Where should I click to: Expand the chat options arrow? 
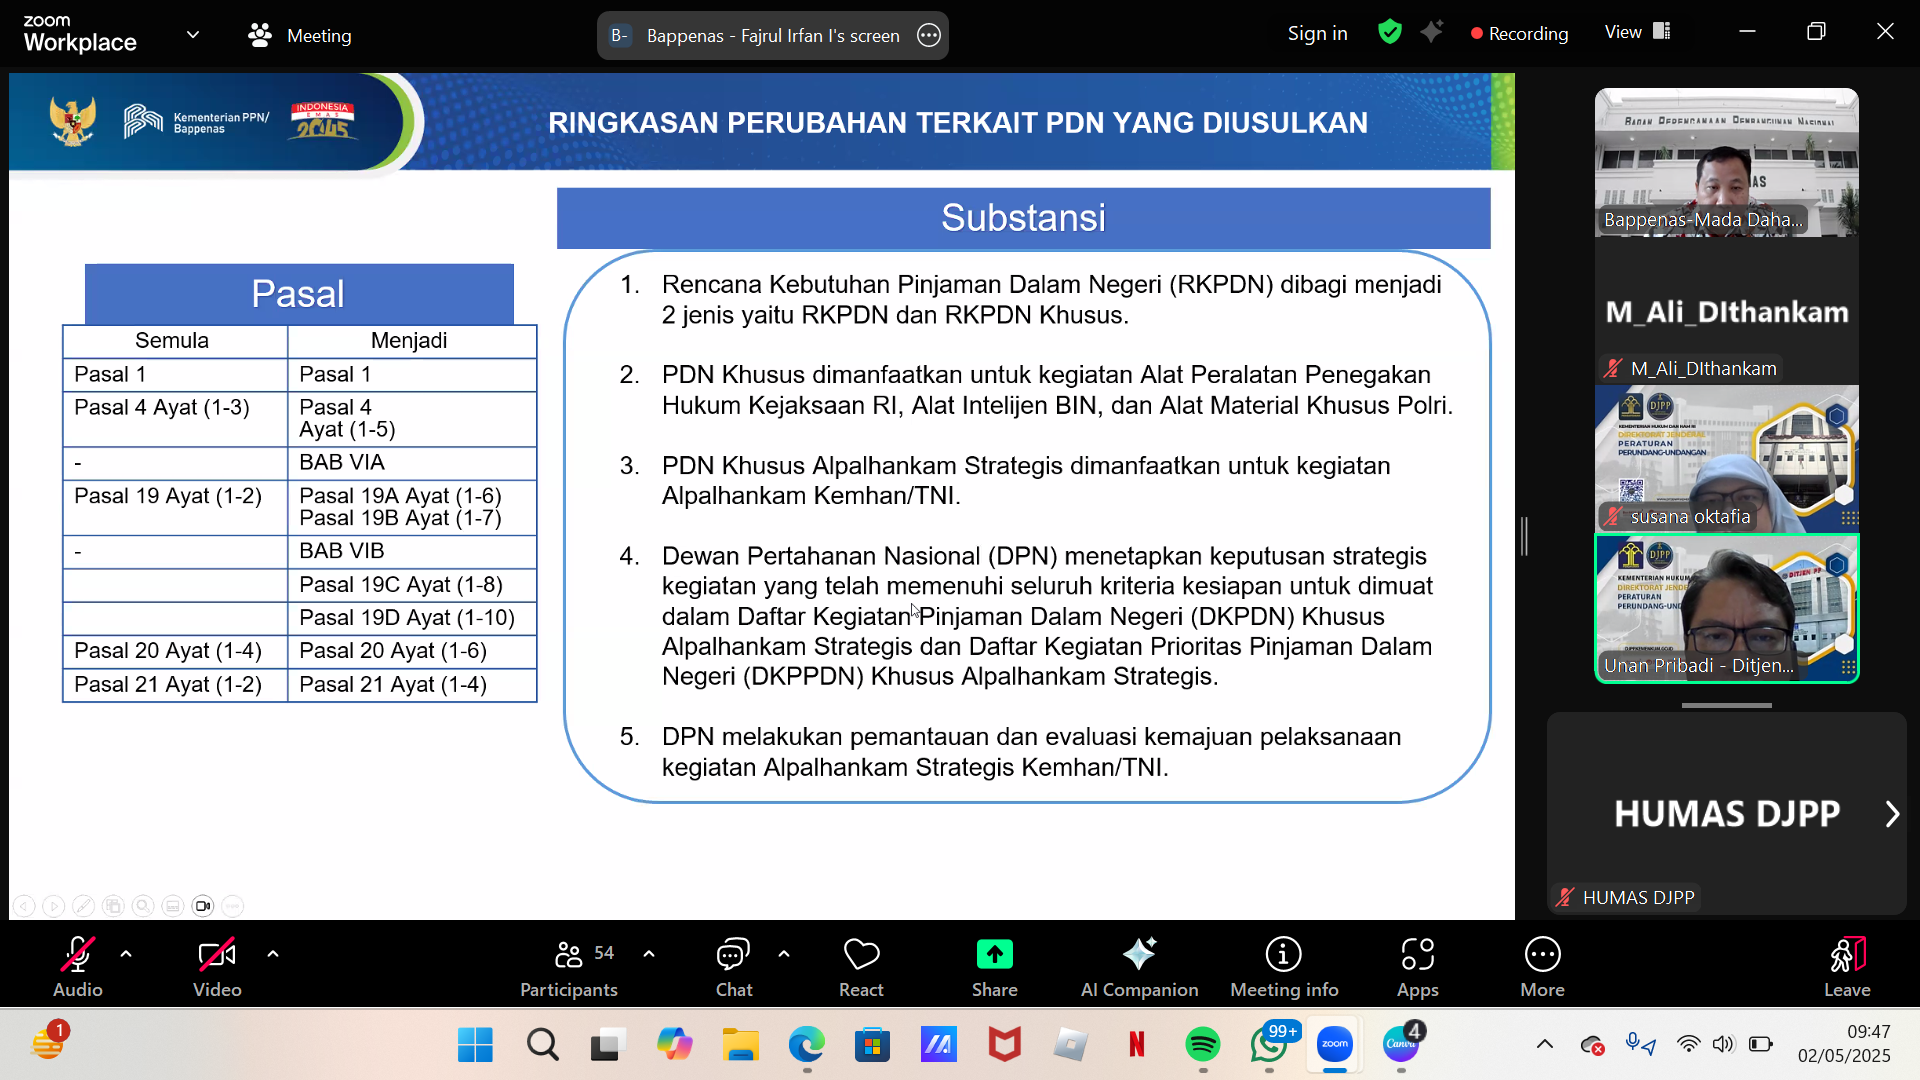784,954
